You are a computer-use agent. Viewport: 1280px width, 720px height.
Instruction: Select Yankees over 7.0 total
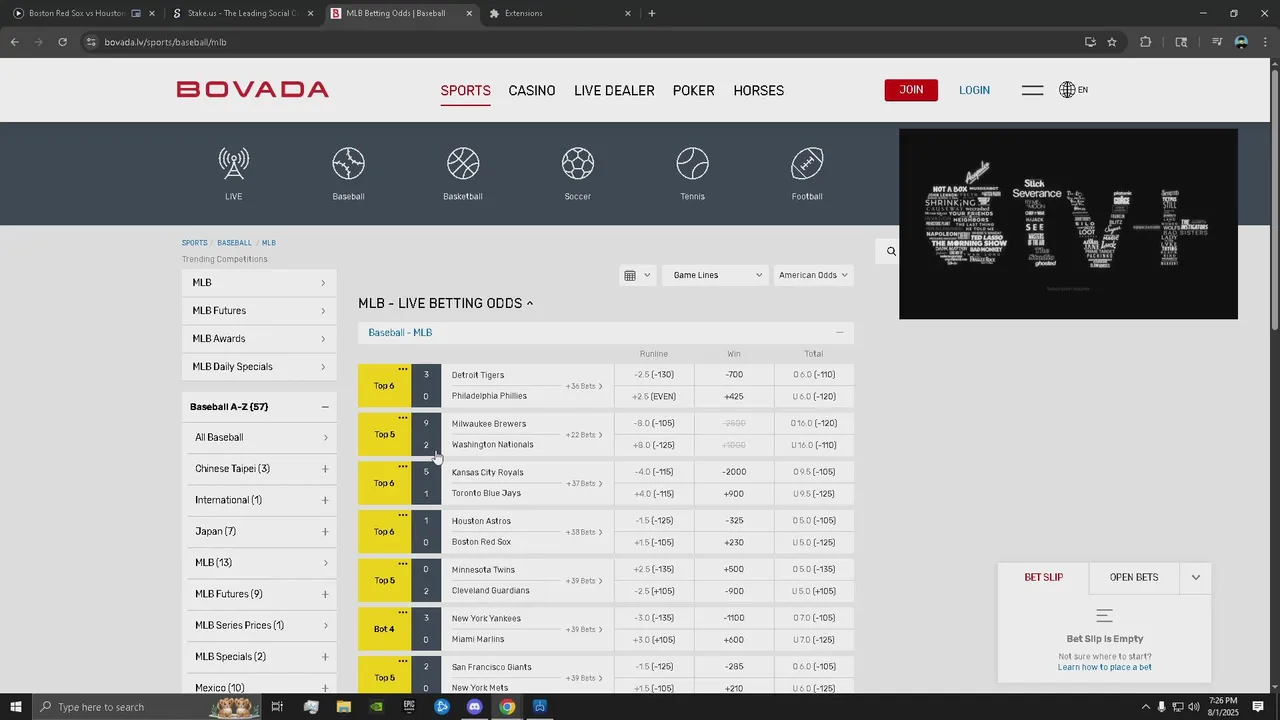pyautogui.click(x=814, y=619)
